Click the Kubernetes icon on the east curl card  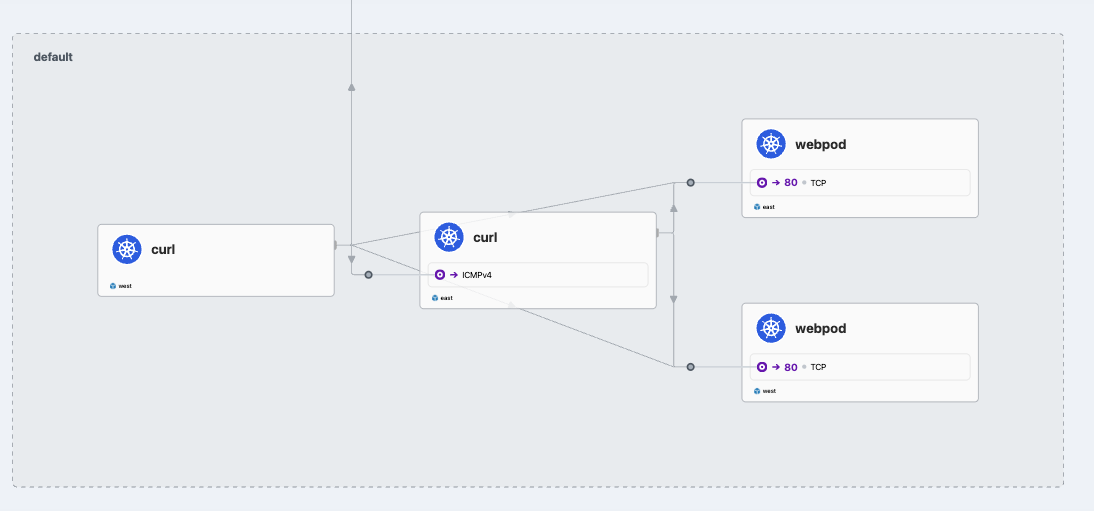tap(449, 237)
